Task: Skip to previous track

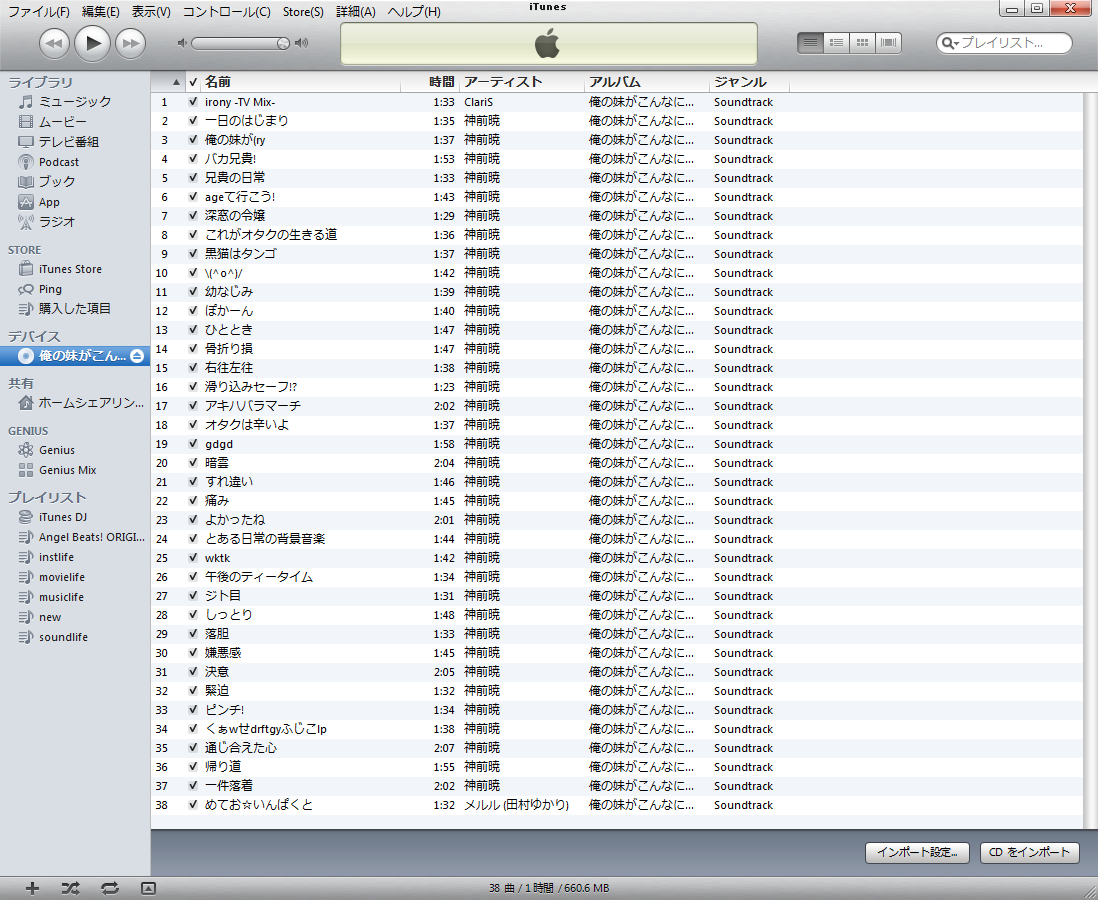Action: tap(54, 43)
